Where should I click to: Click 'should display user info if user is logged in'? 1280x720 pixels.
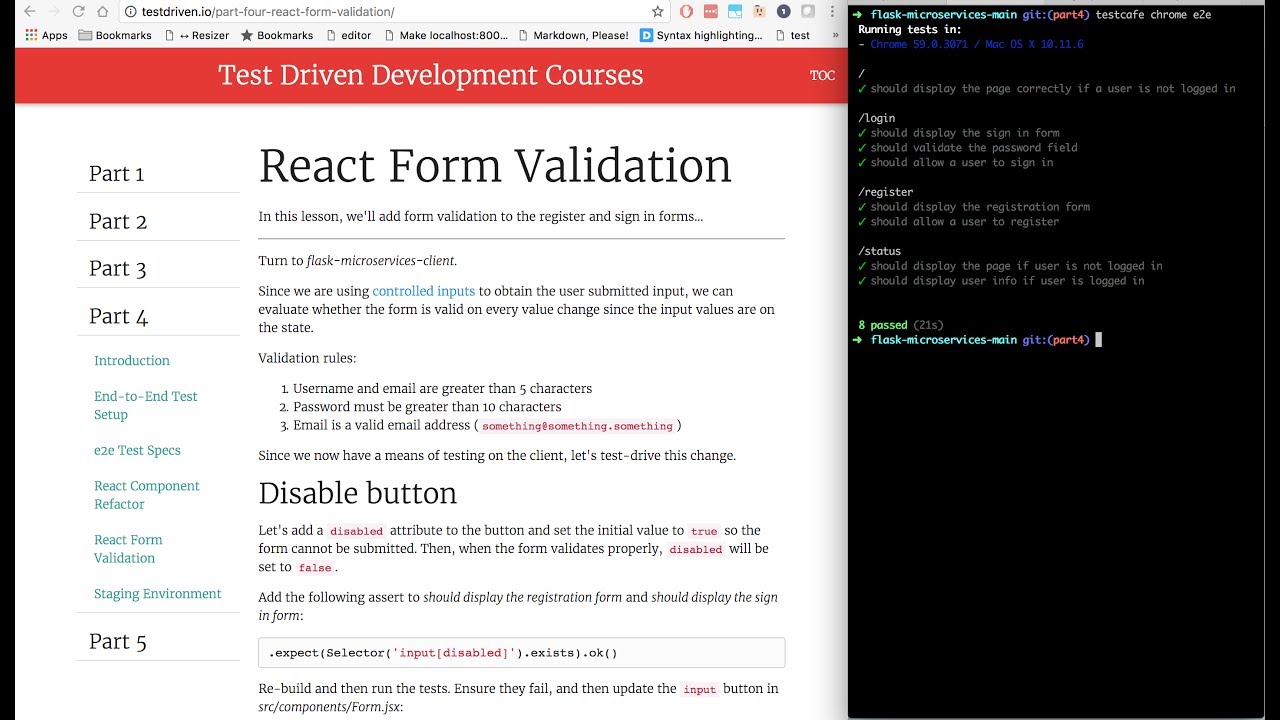click(1007, 281)
